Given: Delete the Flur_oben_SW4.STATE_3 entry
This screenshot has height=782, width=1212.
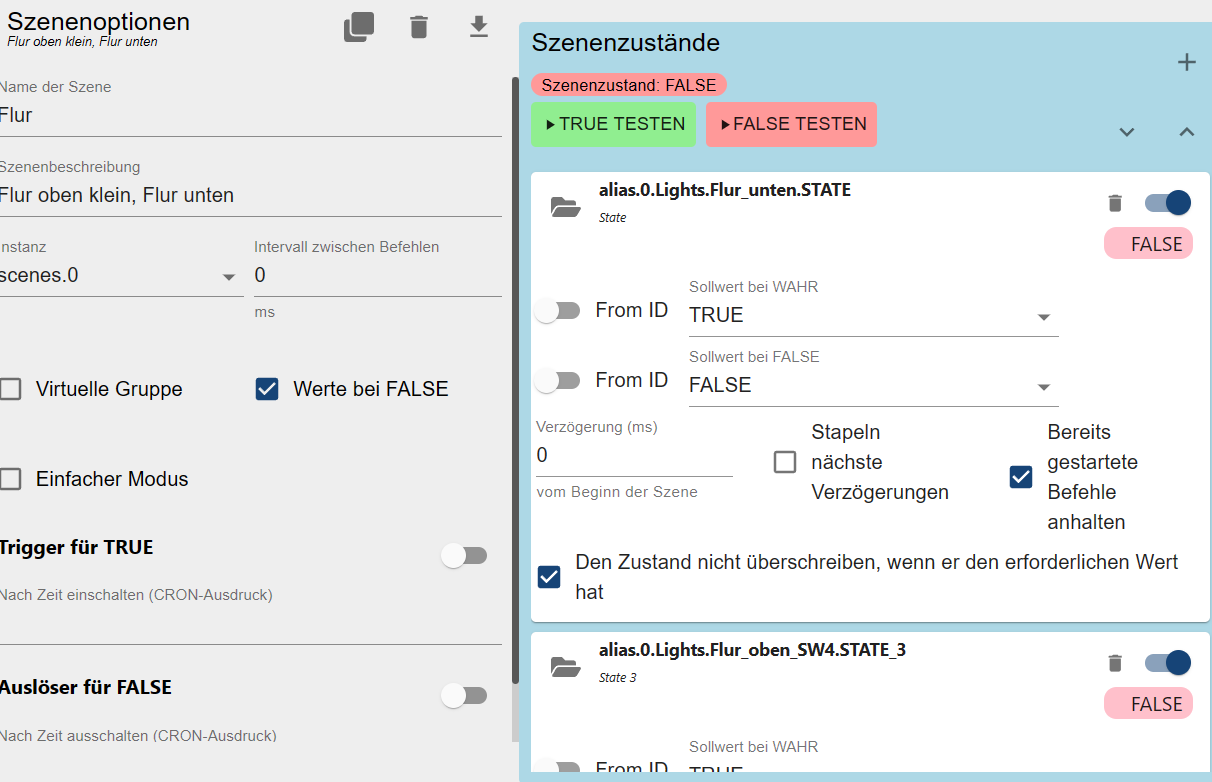Looking at the screenshot, I should pos(1116,663).
